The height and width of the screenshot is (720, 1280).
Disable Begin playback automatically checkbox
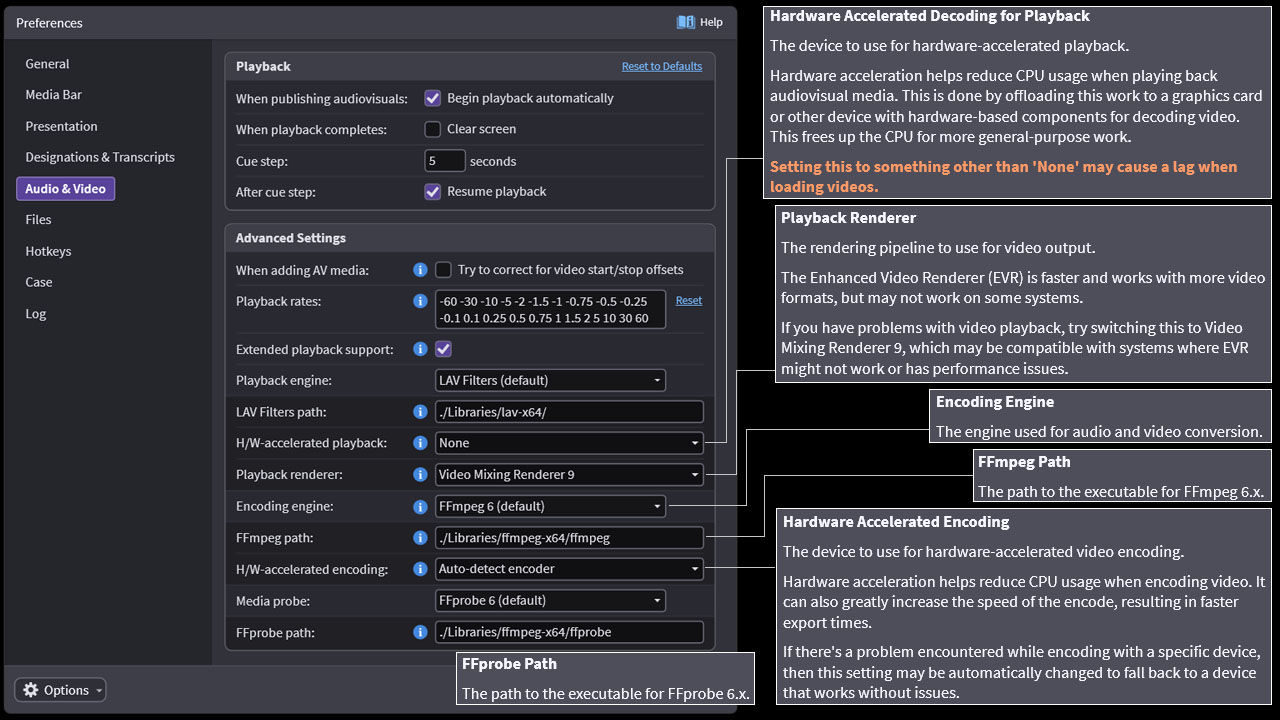coord(433,98)
